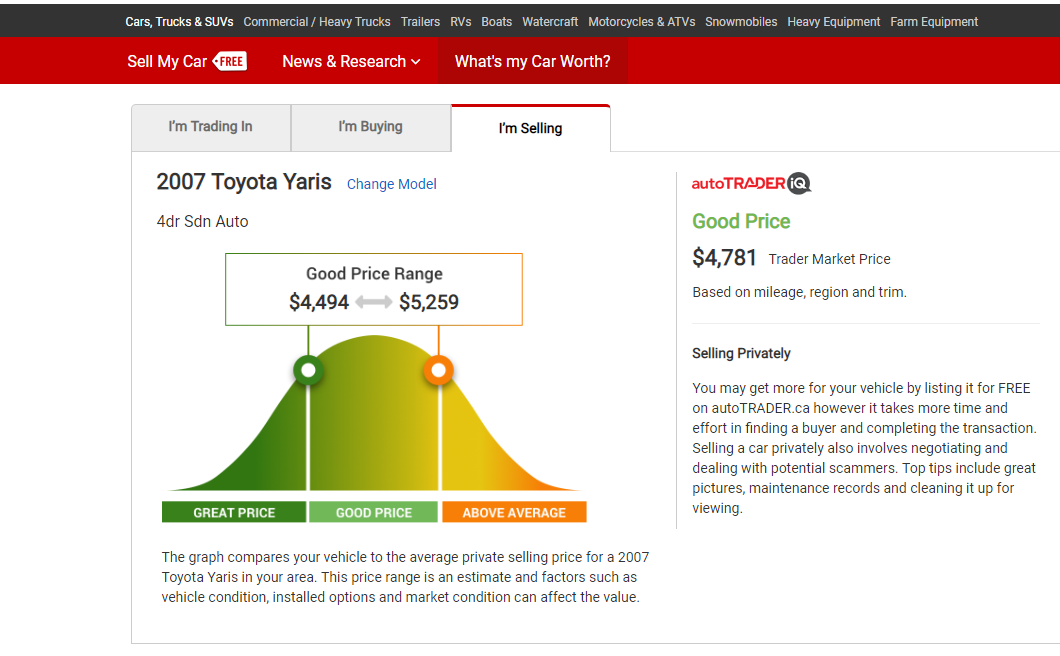Click the GOOD PRICE label
The width and height of the screenshot is (1060, 656).
coord(374,513)
